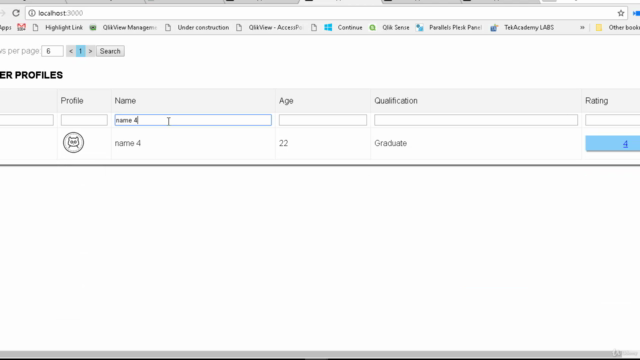Click the cat profile avatar for name 4
The image size is (640, 360).
tap(73, 142)
